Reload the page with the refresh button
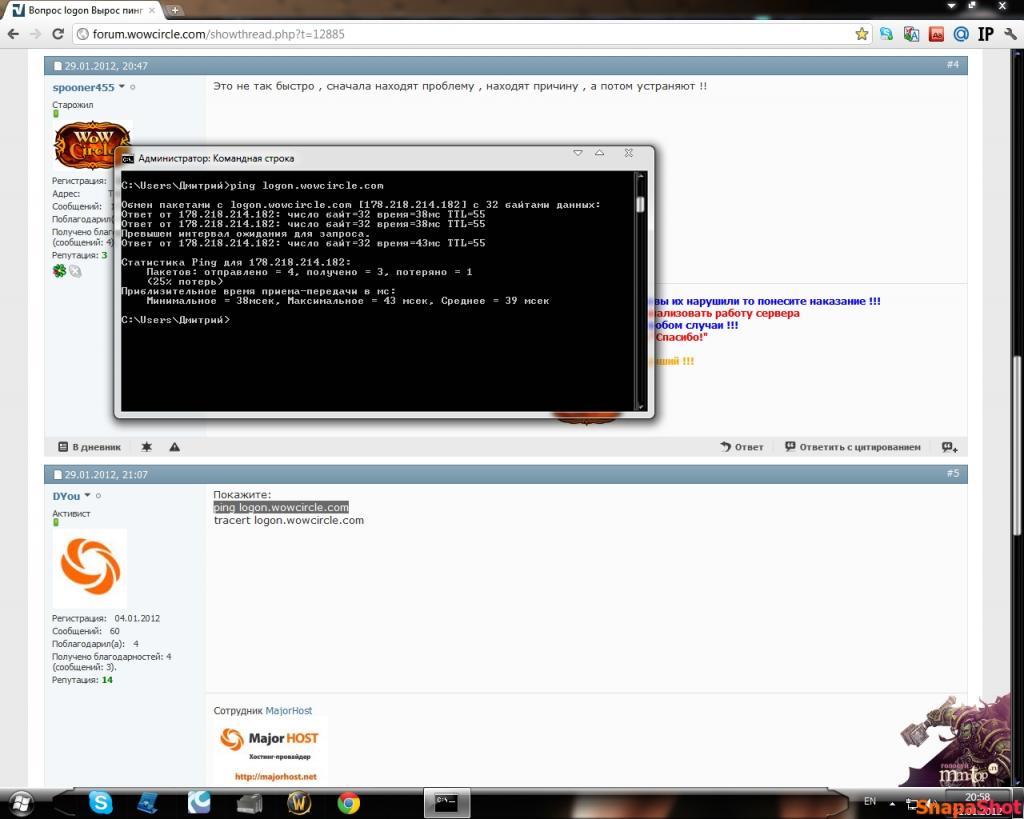 59,34
